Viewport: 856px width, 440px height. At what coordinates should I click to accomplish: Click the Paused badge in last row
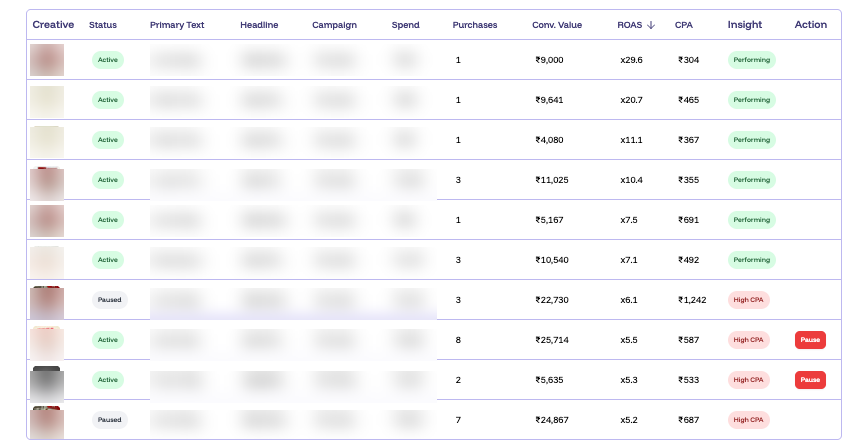[110, 420]
